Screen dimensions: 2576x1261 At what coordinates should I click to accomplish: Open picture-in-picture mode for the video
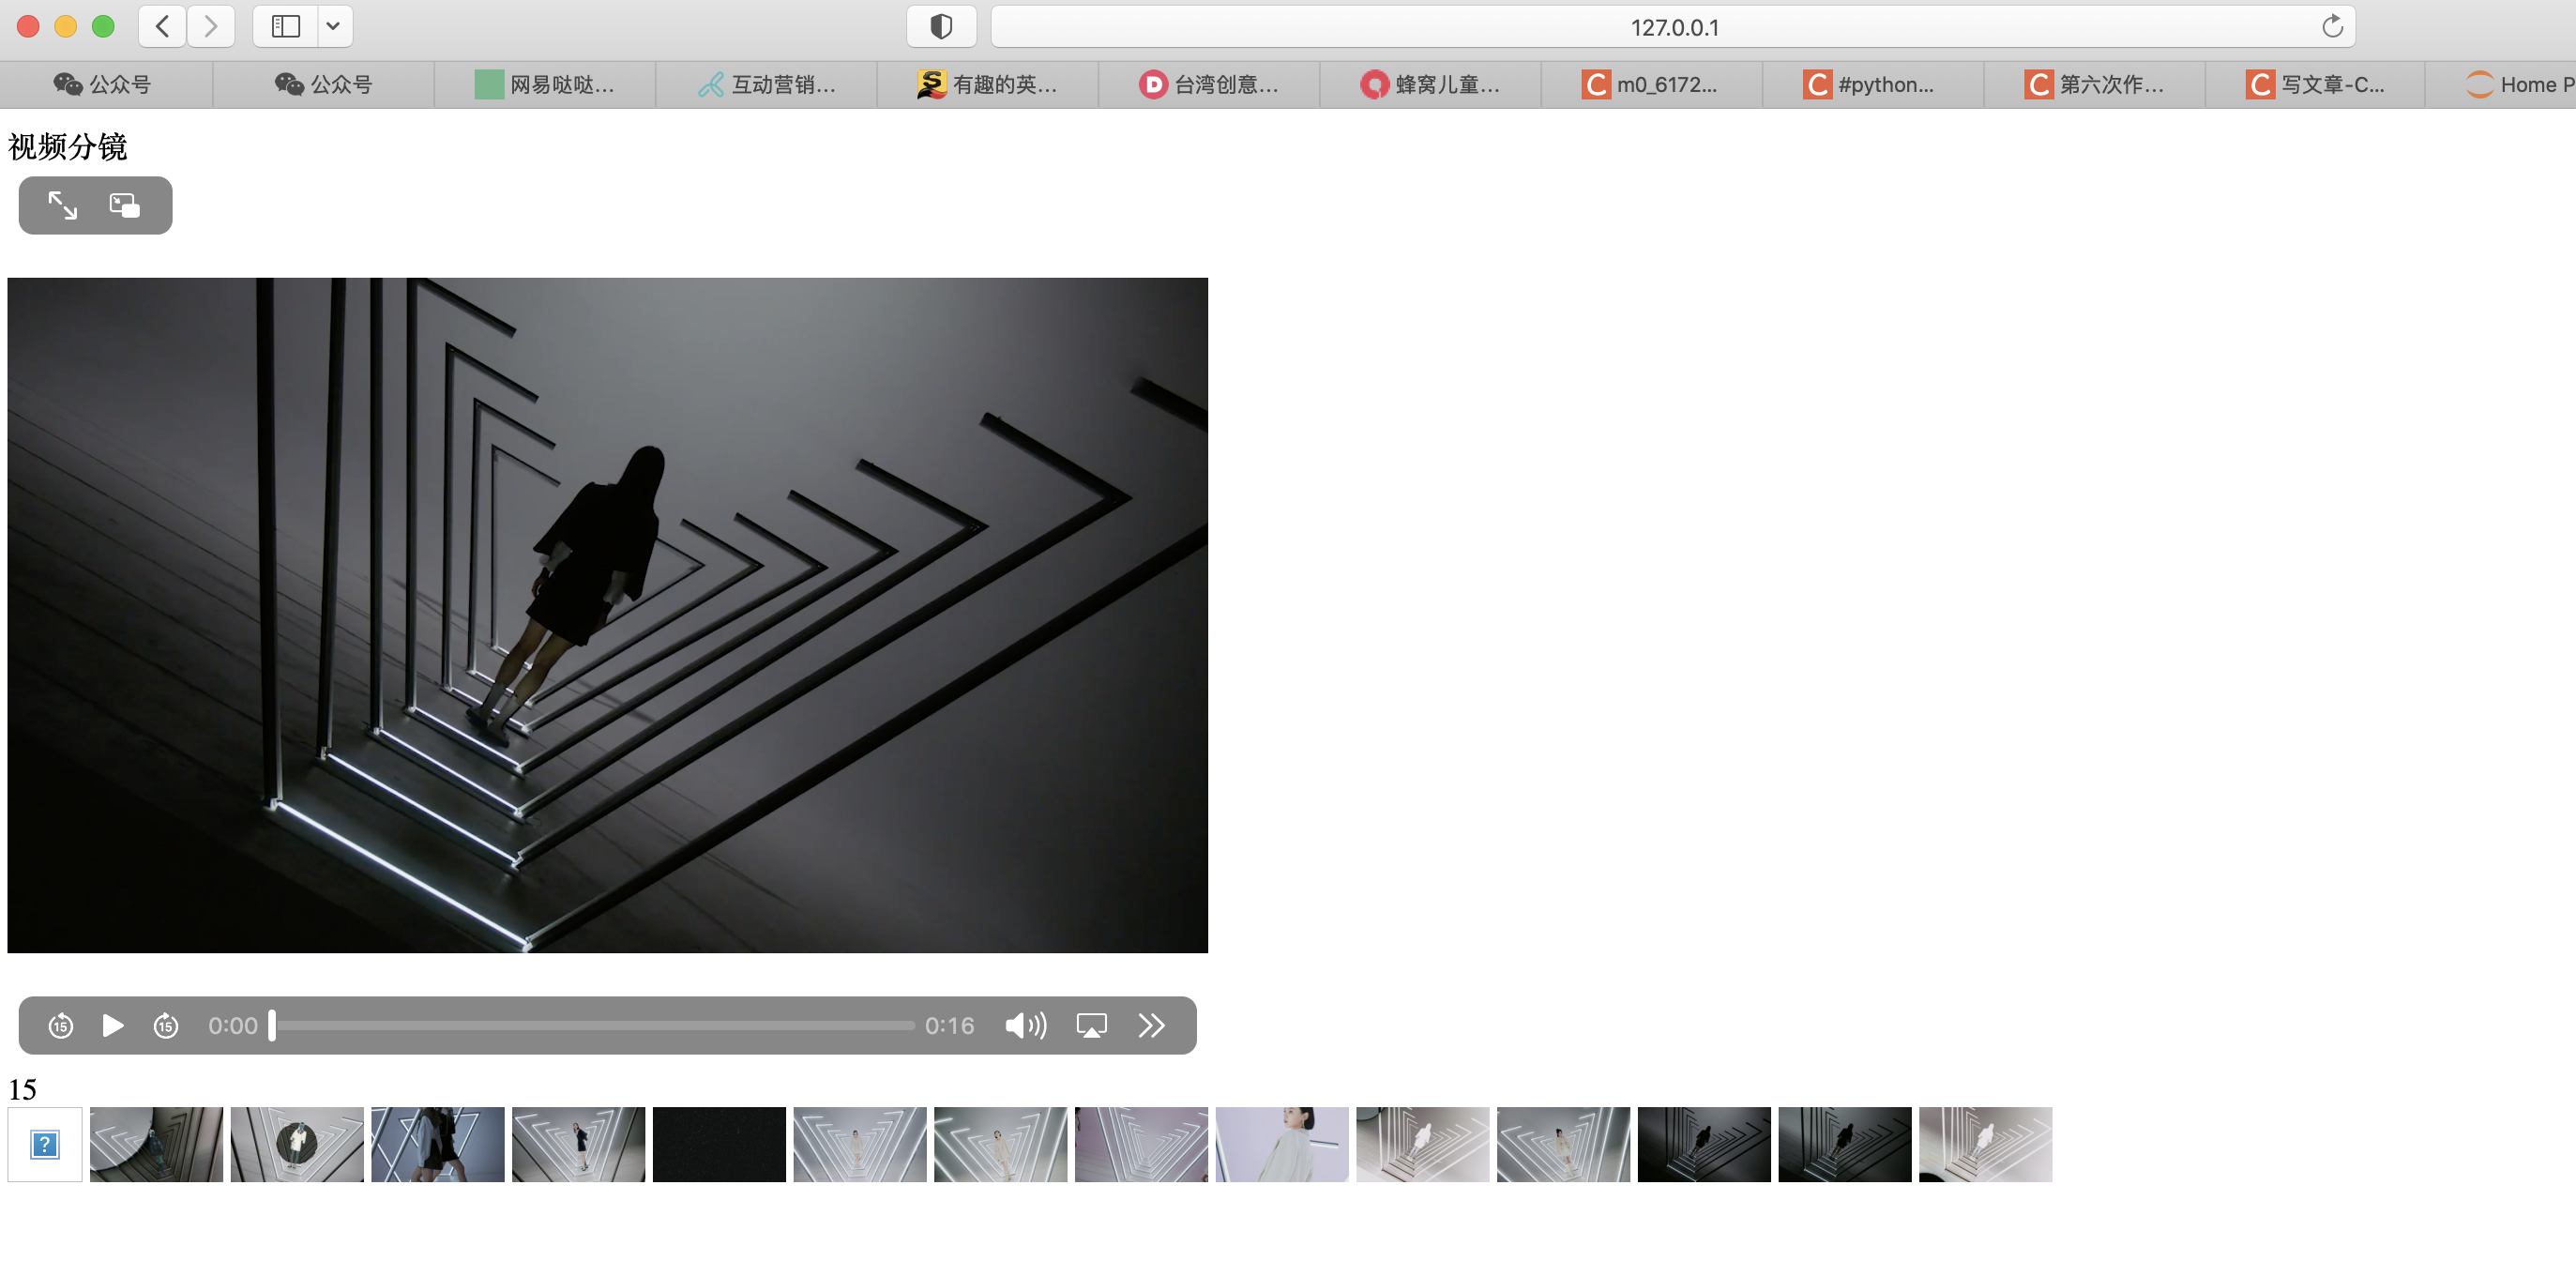(125, 205)
